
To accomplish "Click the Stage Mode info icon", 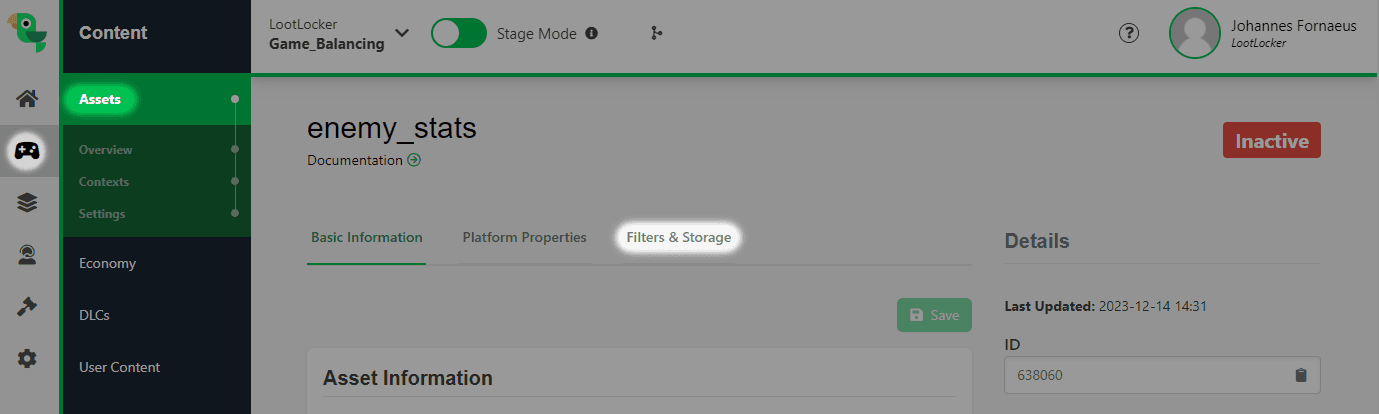I will (x=591, y=34).
